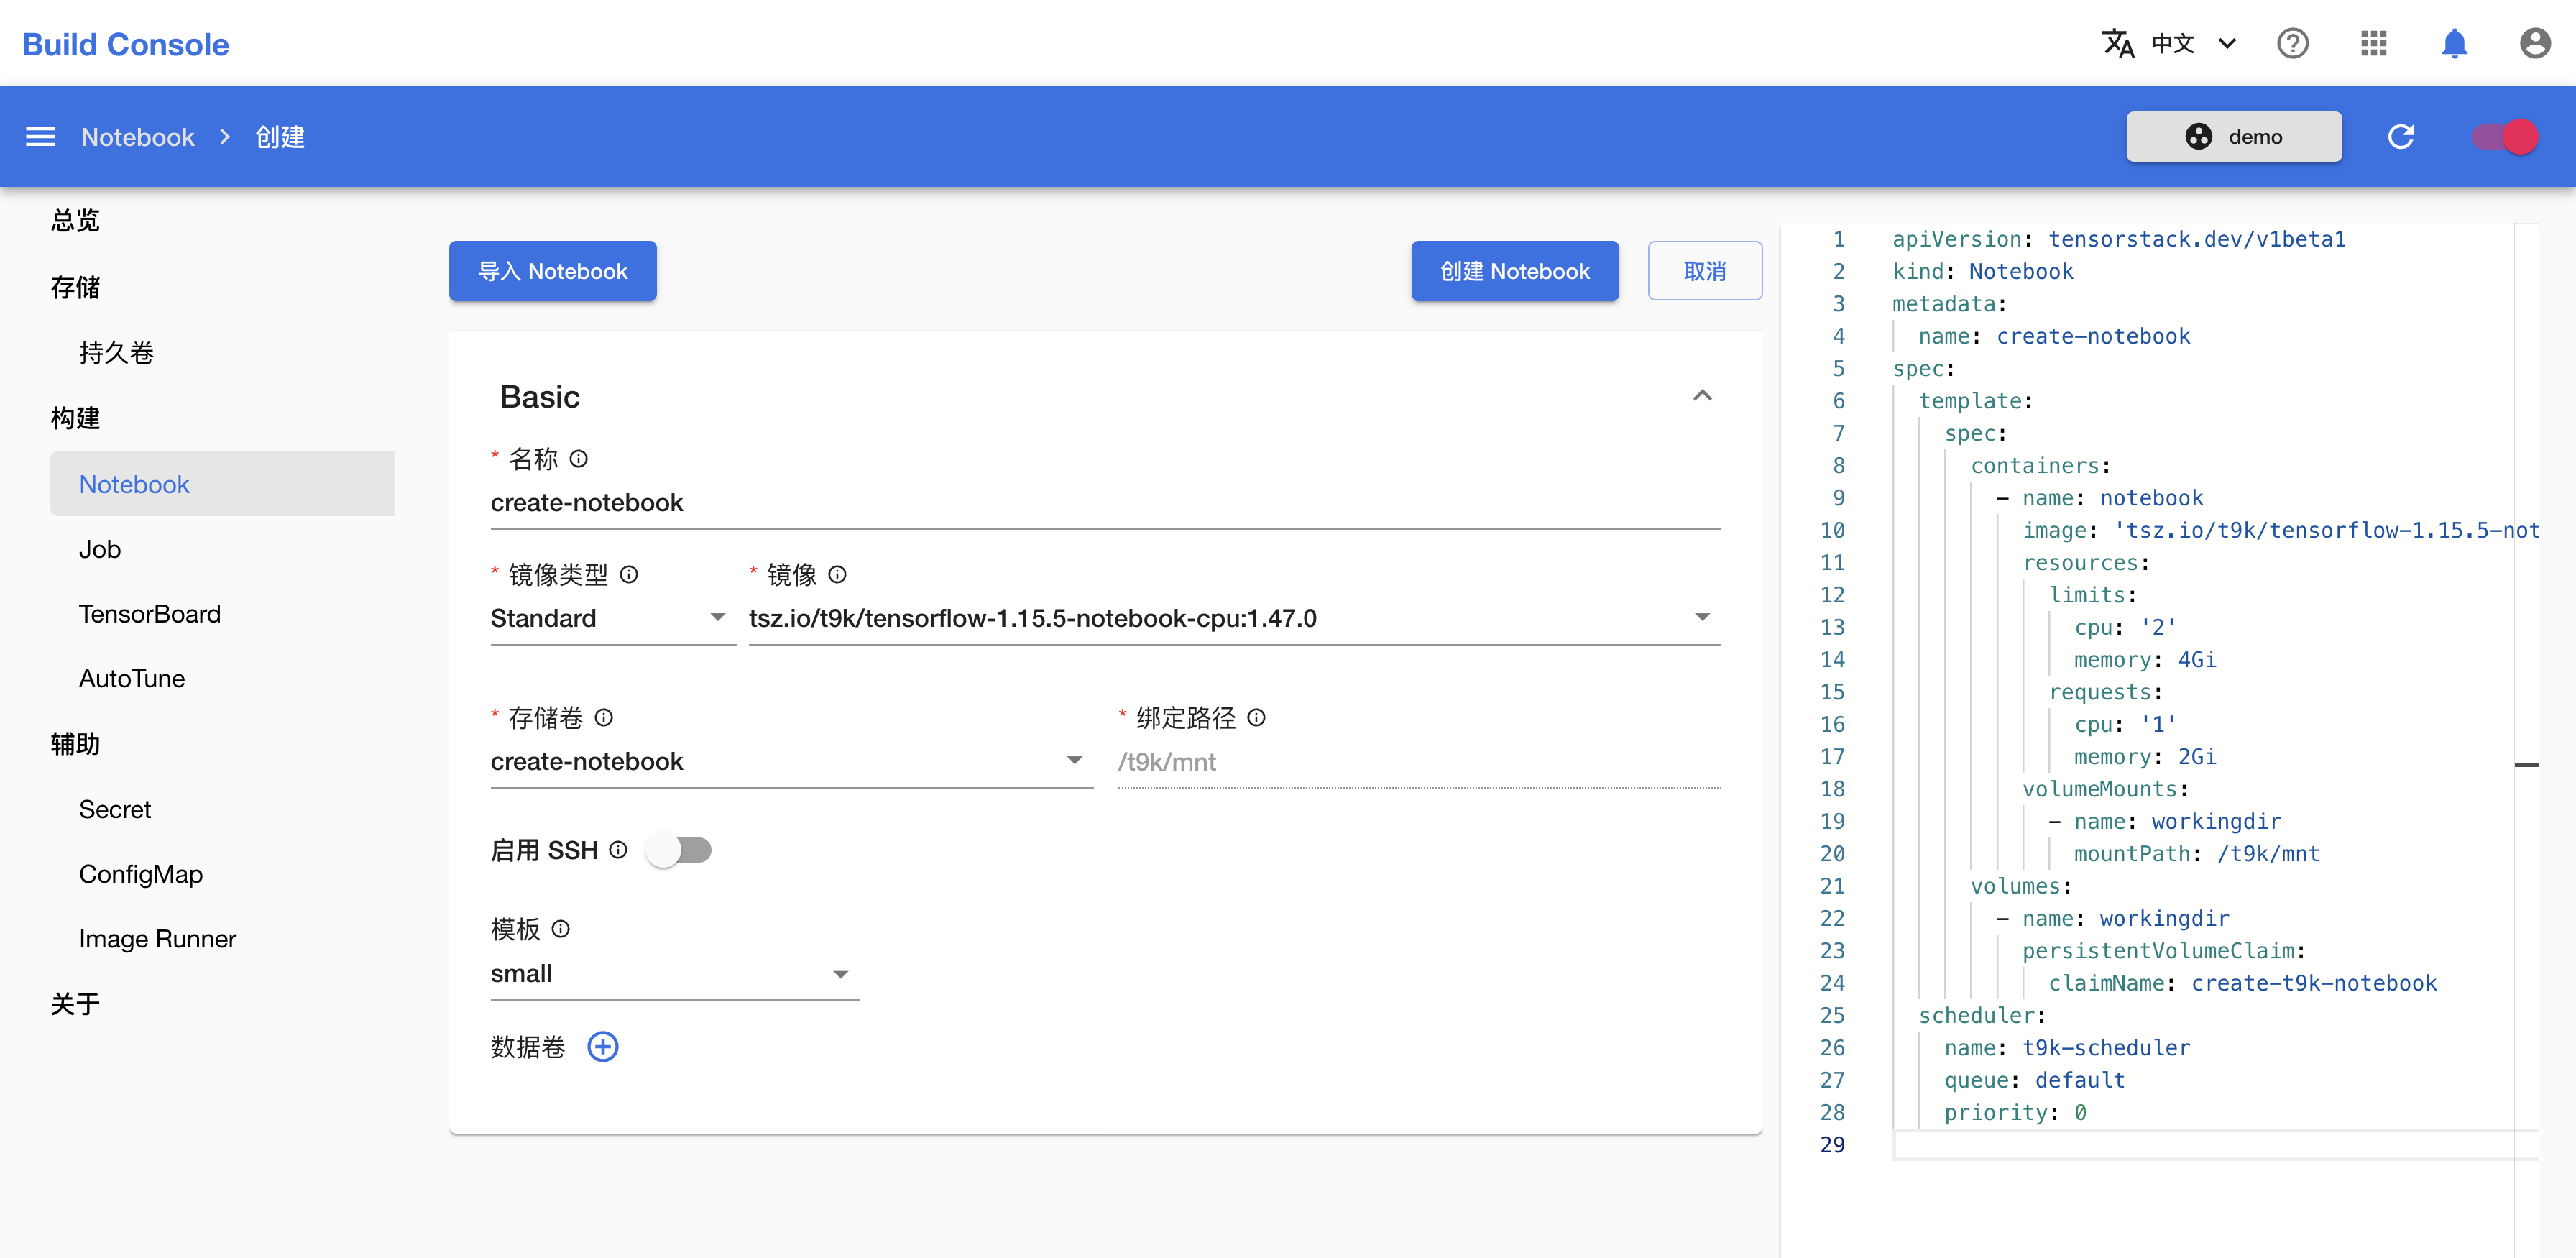Screen dimensions: 2576x1258
Task: Click the language translate icon
Action: tap(2117, 43)
